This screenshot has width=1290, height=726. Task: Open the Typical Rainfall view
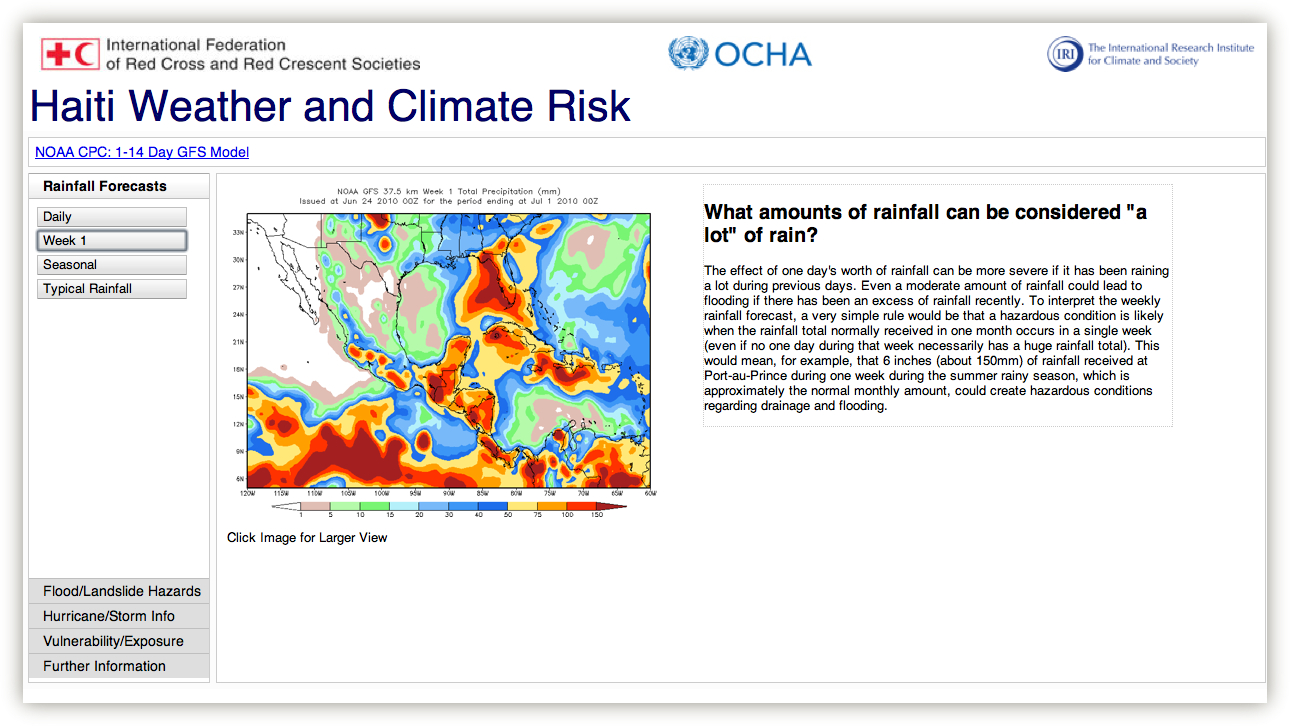(112, 289)
